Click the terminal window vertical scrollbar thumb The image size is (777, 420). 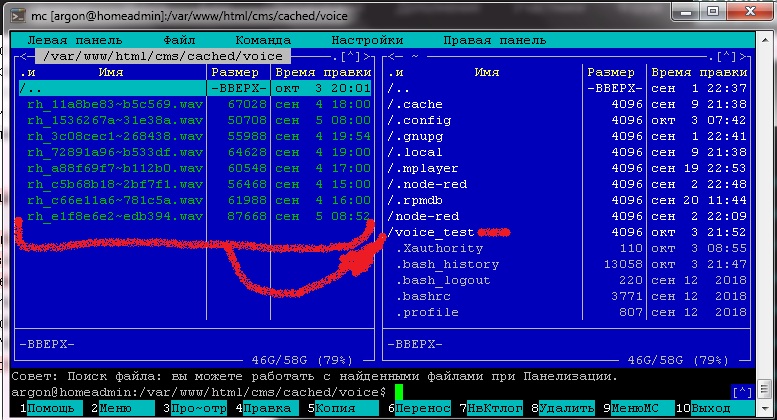tap(764, 388)
